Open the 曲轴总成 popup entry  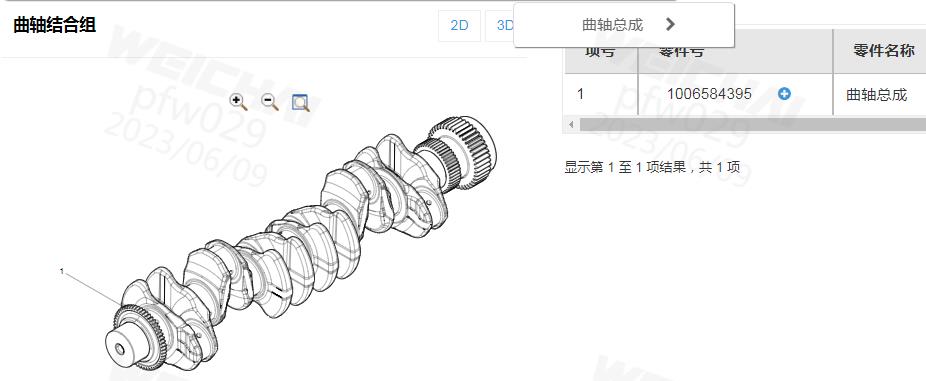click(624, 25)
